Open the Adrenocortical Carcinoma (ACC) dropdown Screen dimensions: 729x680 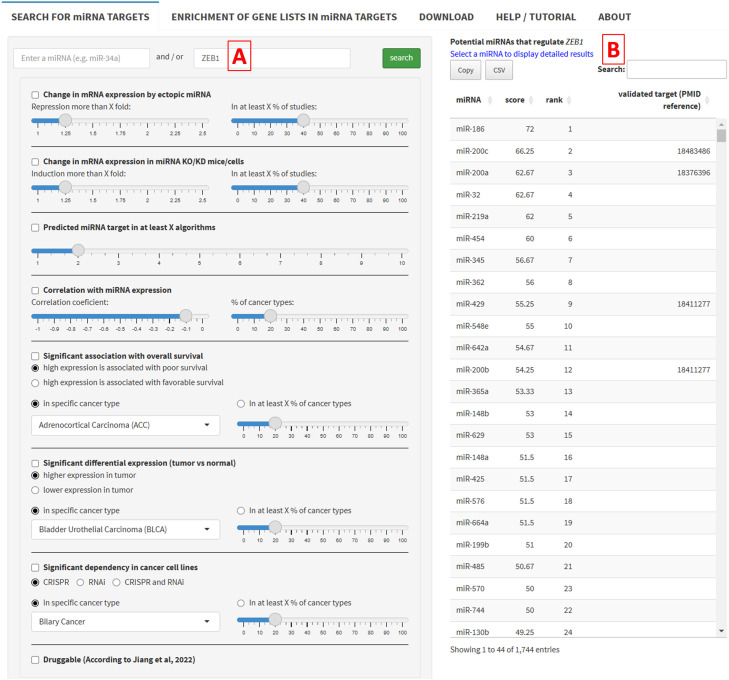point(125,425)
